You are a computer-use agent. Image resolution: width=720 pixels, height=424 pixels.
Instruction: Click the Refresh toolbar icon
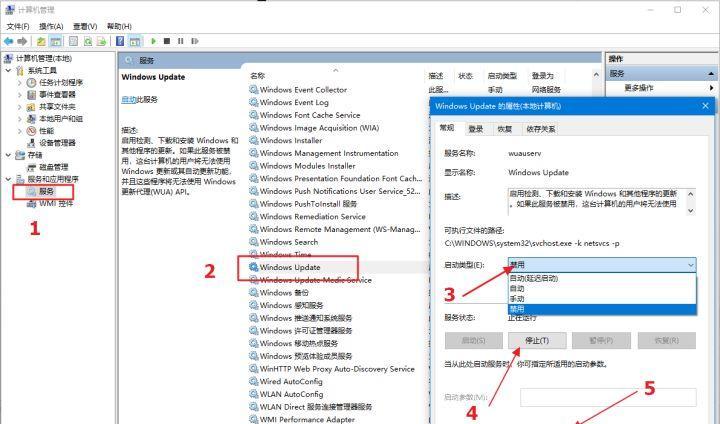(x=87, y=41)
